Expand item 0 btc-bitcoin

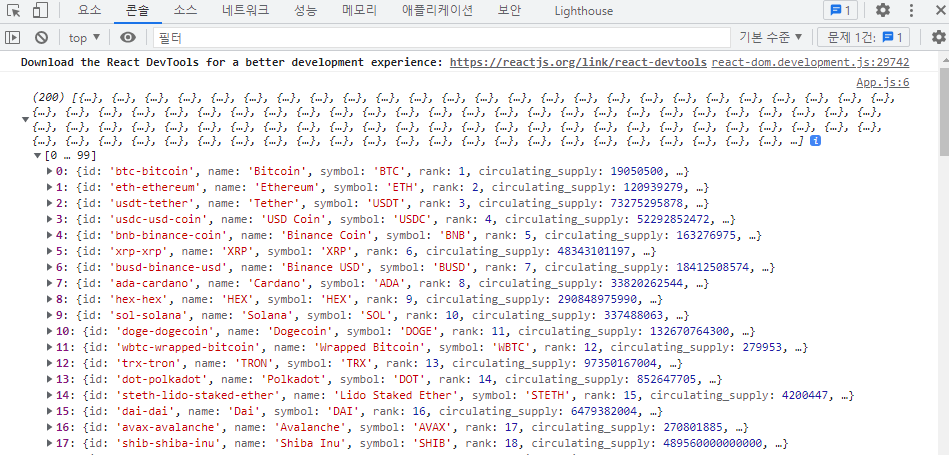coord(50,171)
